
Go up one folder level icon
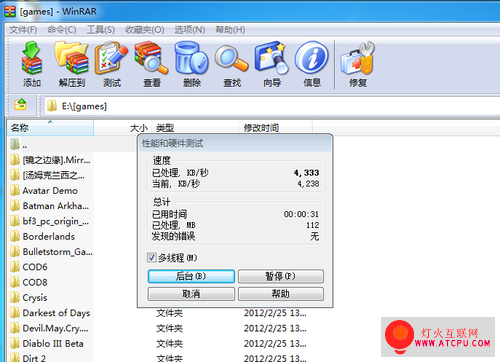pos(20,105)
